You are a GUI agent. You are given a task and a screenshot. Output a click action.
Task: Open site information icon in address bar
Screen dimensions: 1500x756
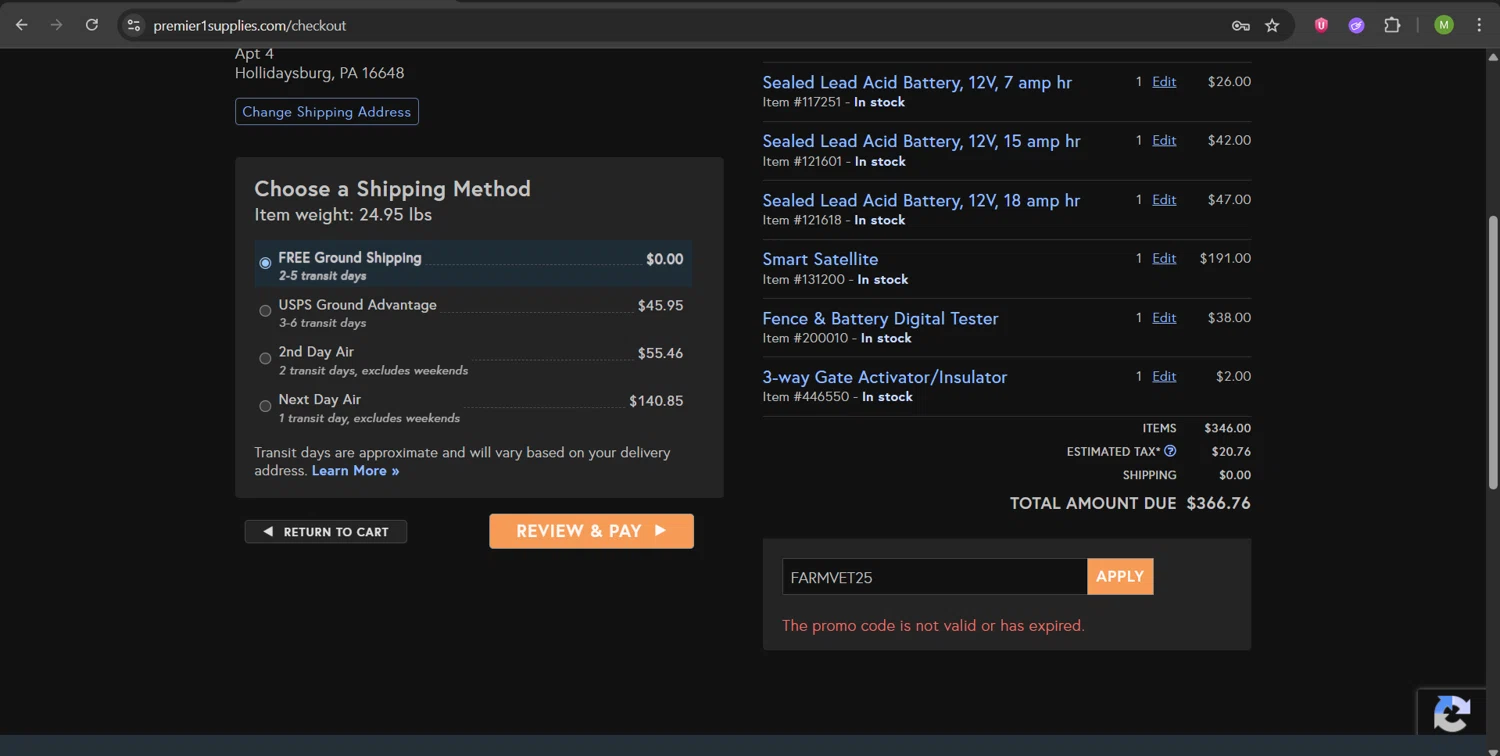pyautogui.click(x=134, y=25)
